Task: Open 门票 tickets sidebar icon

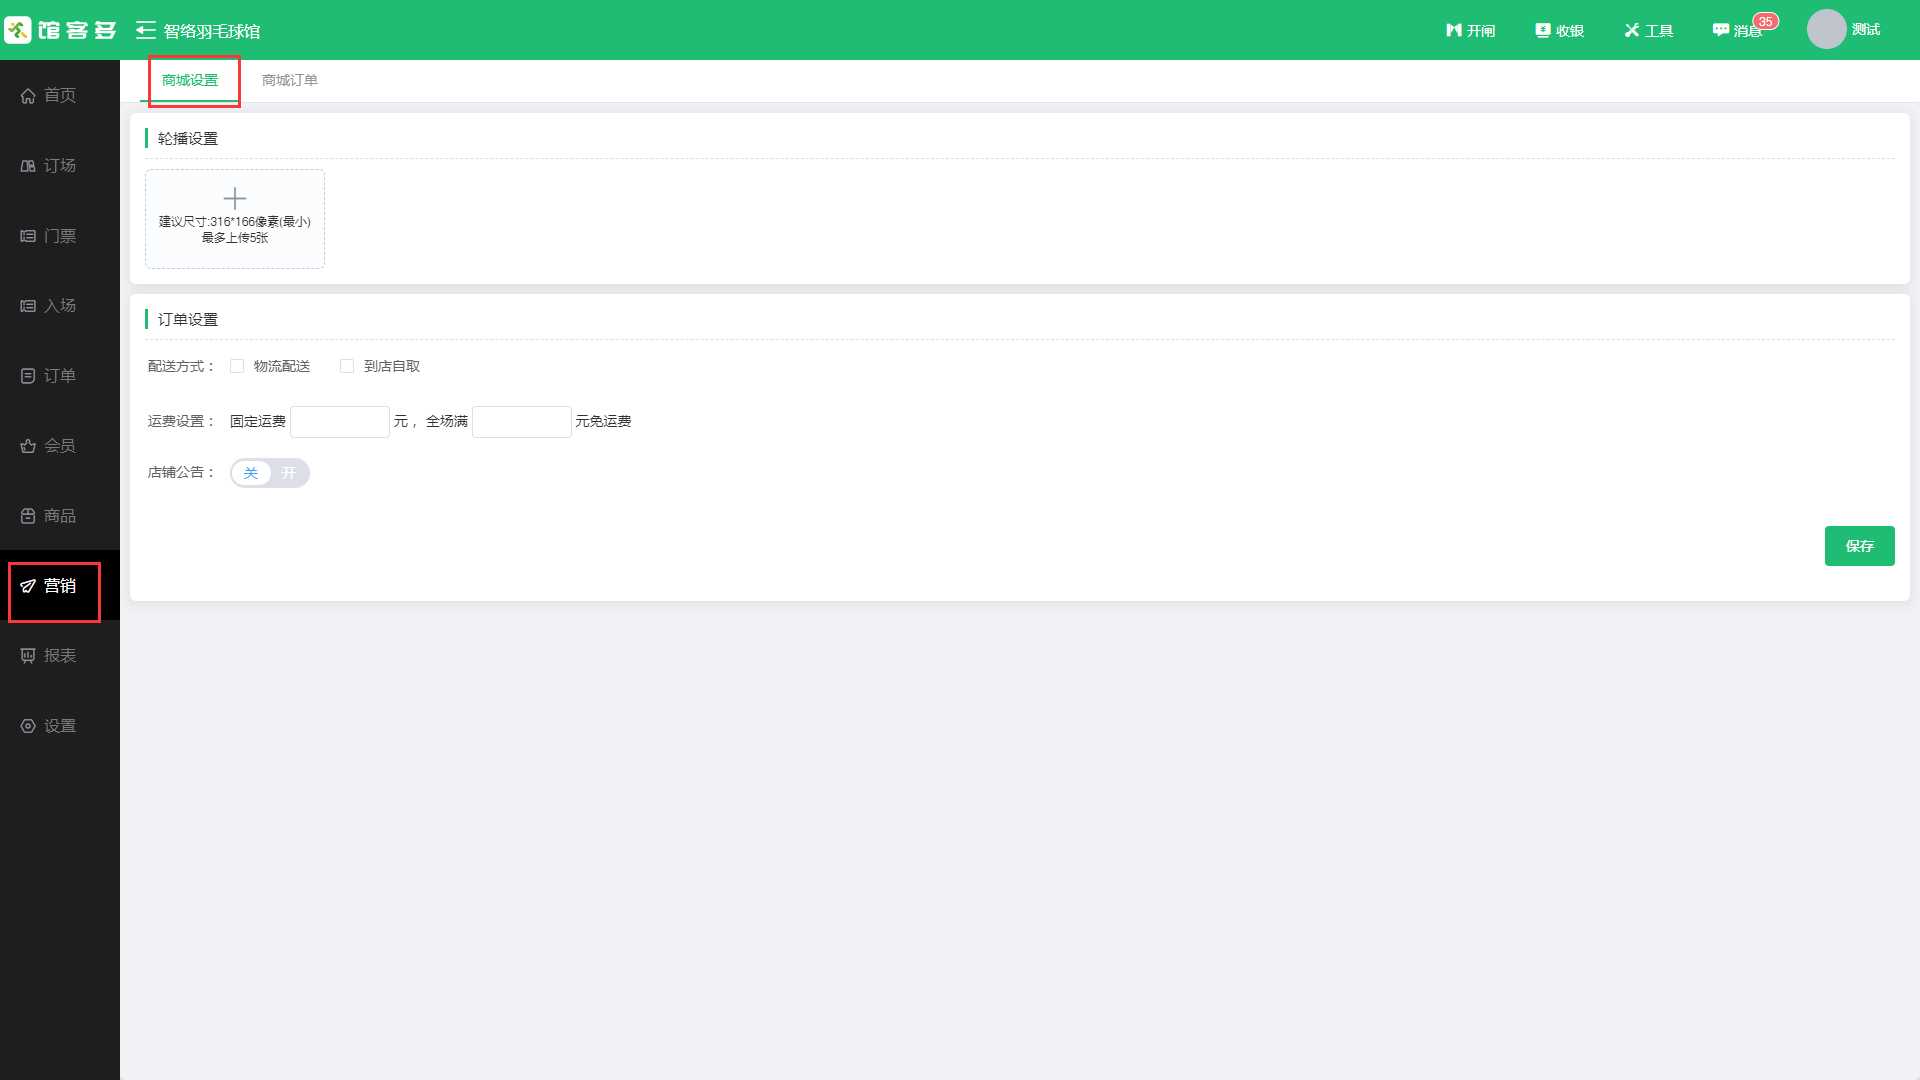Action: point(28,236)
